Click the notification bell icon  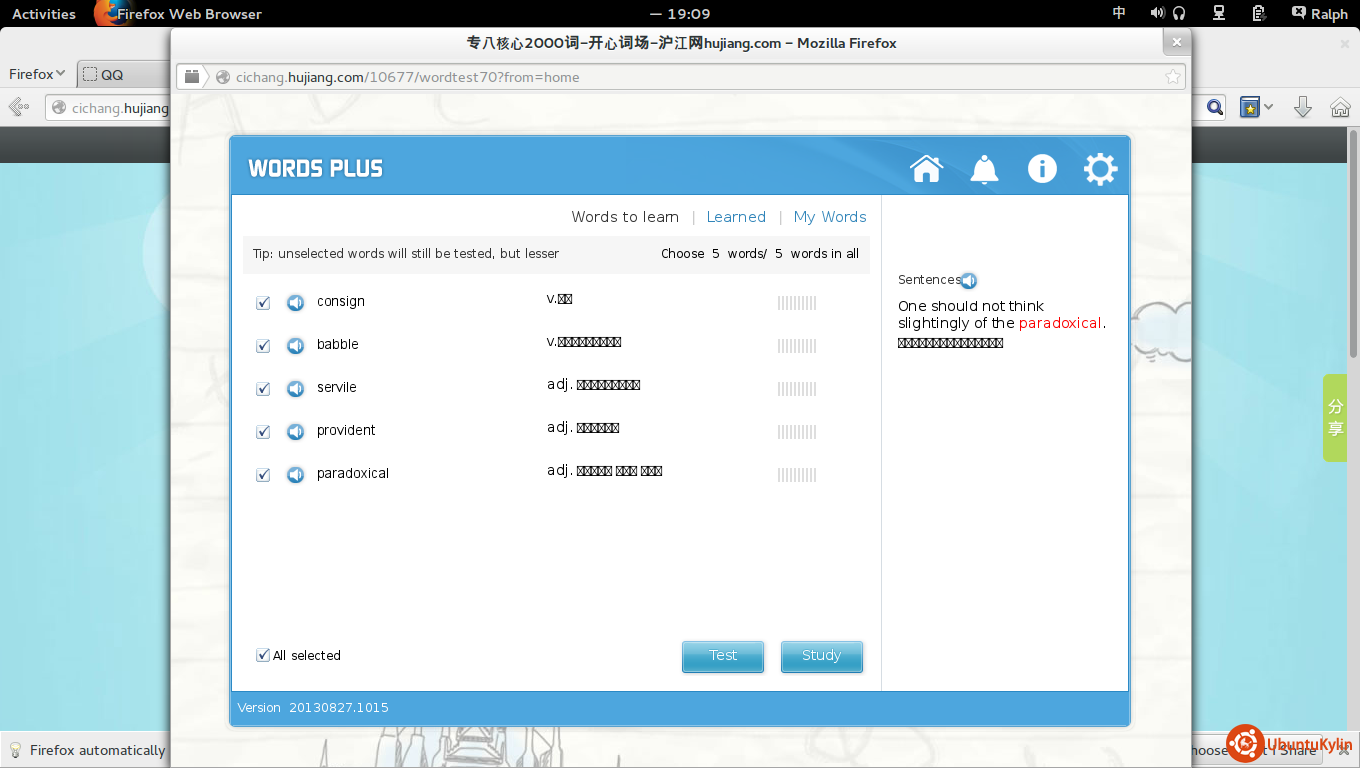coord(984,169)
